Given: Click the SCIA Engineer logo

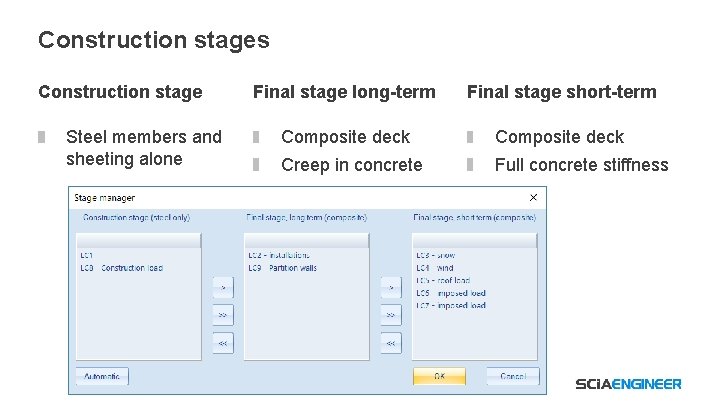Looking at the screenshot, I should (x=628, y=384).
